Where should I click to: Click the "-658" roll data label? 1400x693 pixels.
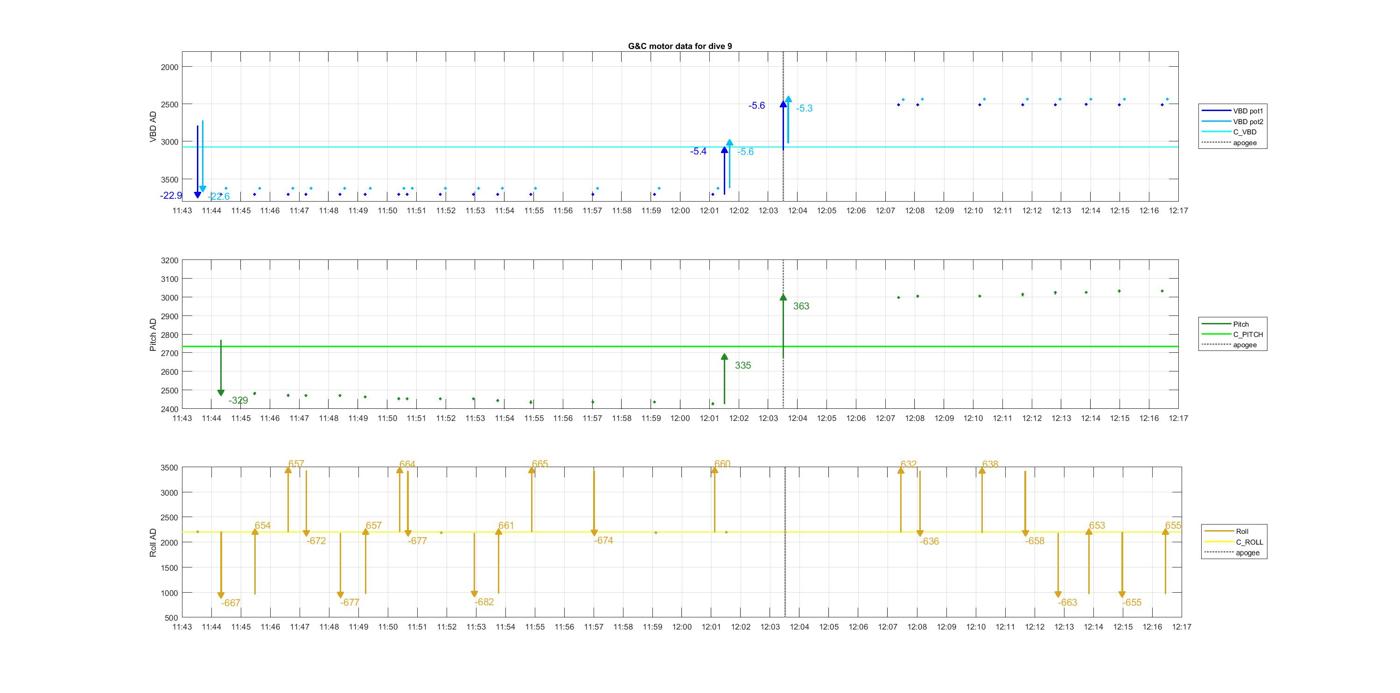[x=1034, y=541]
